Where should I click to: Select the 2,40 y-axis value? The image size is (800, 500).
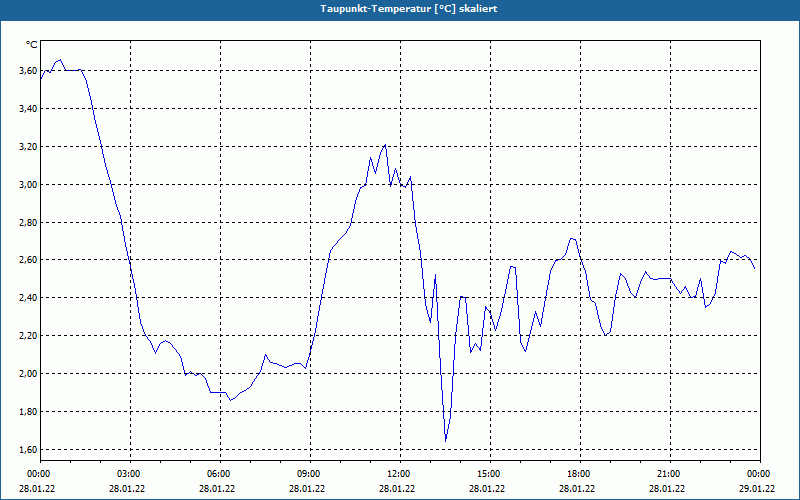coord(28,297)
